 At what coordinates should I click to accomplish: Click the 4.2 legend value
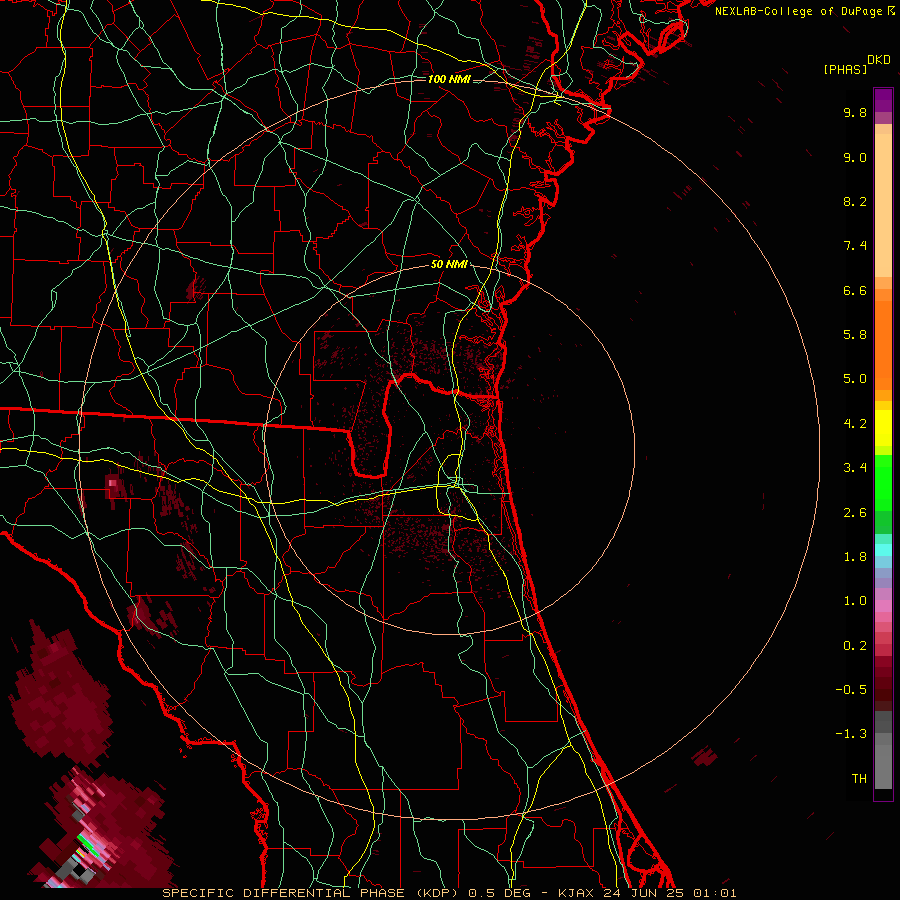coord(855,424)
